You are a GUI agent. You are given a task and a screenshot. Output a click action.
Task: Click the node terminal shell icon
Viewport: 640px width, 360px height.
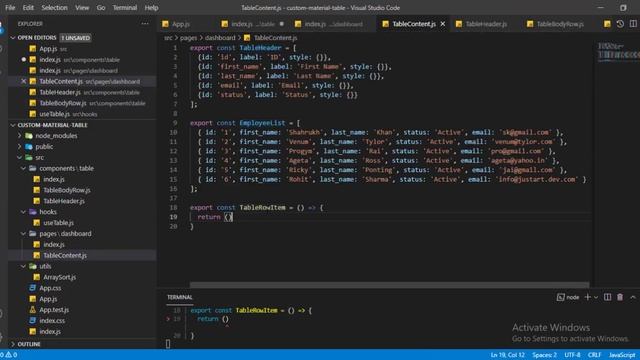pyautogui.click(x=561, y=297)
